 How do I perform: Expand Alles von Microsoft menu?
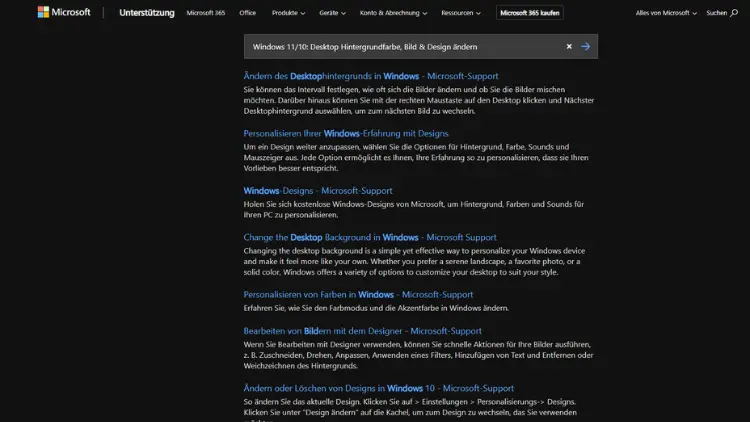point(666,13)
